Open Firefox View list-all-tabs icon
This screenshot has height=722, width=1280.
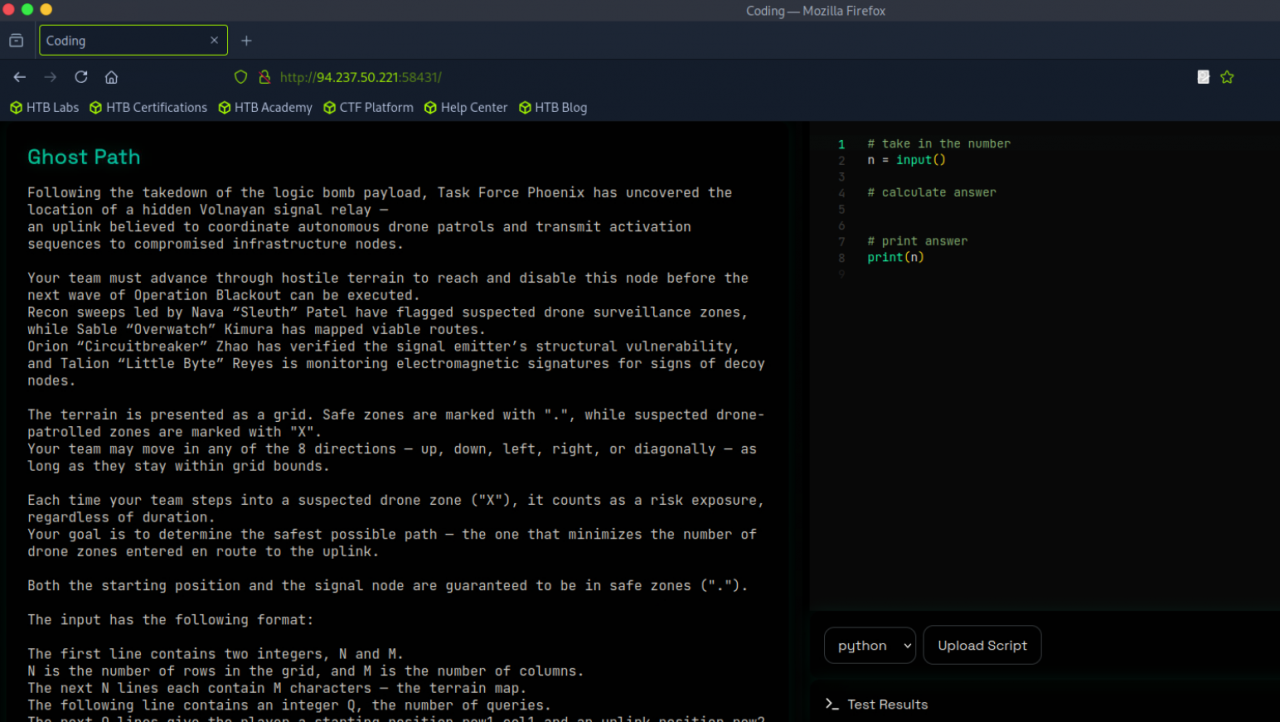click(x=16, y=41)
